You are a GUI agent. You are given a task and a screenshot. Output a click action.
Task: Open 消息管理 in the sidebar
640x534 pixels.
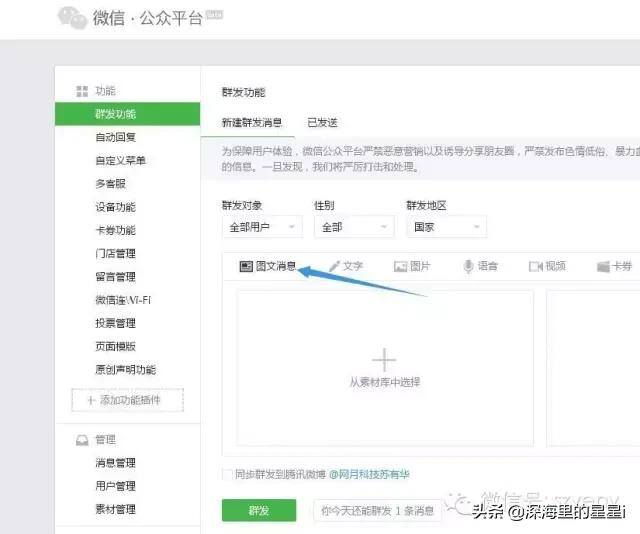pyautogui.click(x=116, y=463)
